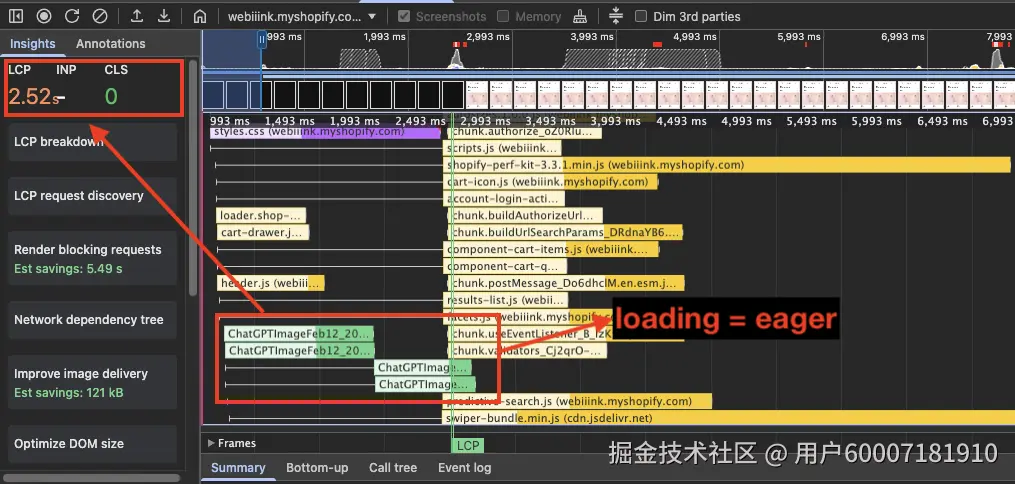Select the account-login-acti request bar

click(506, 199)
